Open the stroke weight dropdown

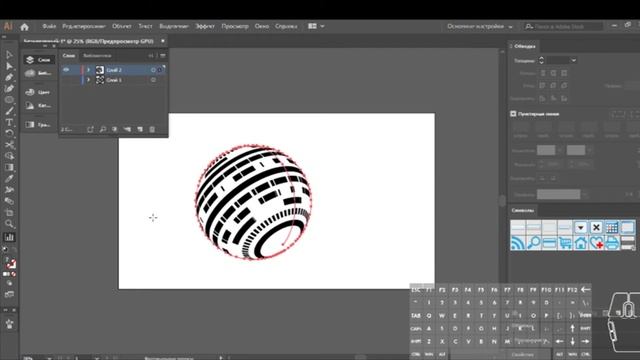[573, 60]
